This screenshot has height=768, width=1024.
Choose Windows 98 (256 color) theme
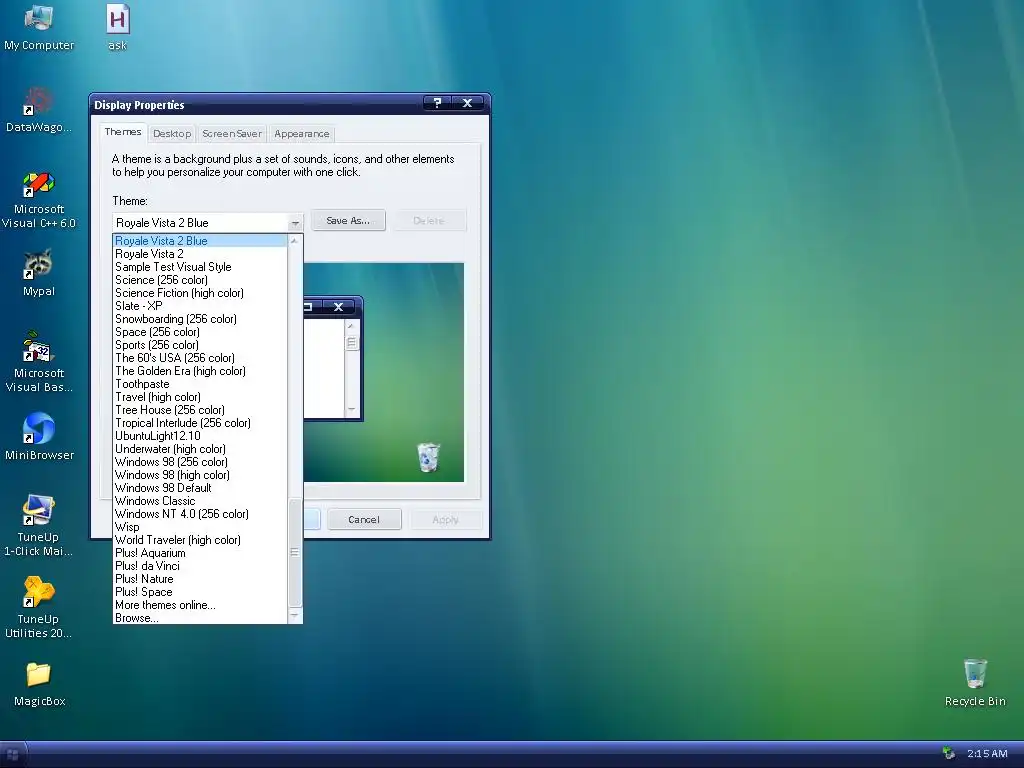pyautogui.click(x=200, y=462)
